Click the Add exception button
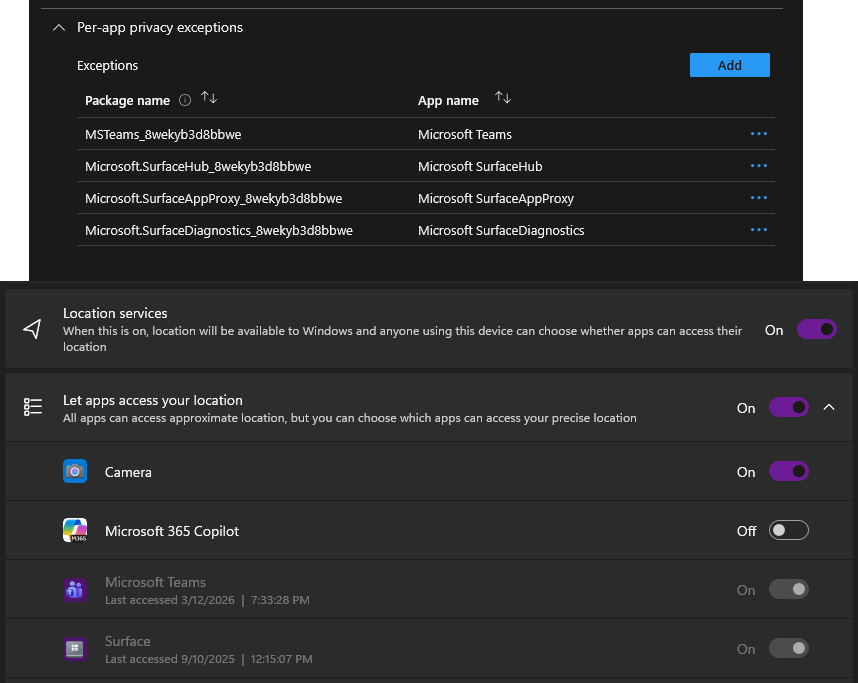The image size is (858, 683). pyautogui.click(x=729, y=65)
